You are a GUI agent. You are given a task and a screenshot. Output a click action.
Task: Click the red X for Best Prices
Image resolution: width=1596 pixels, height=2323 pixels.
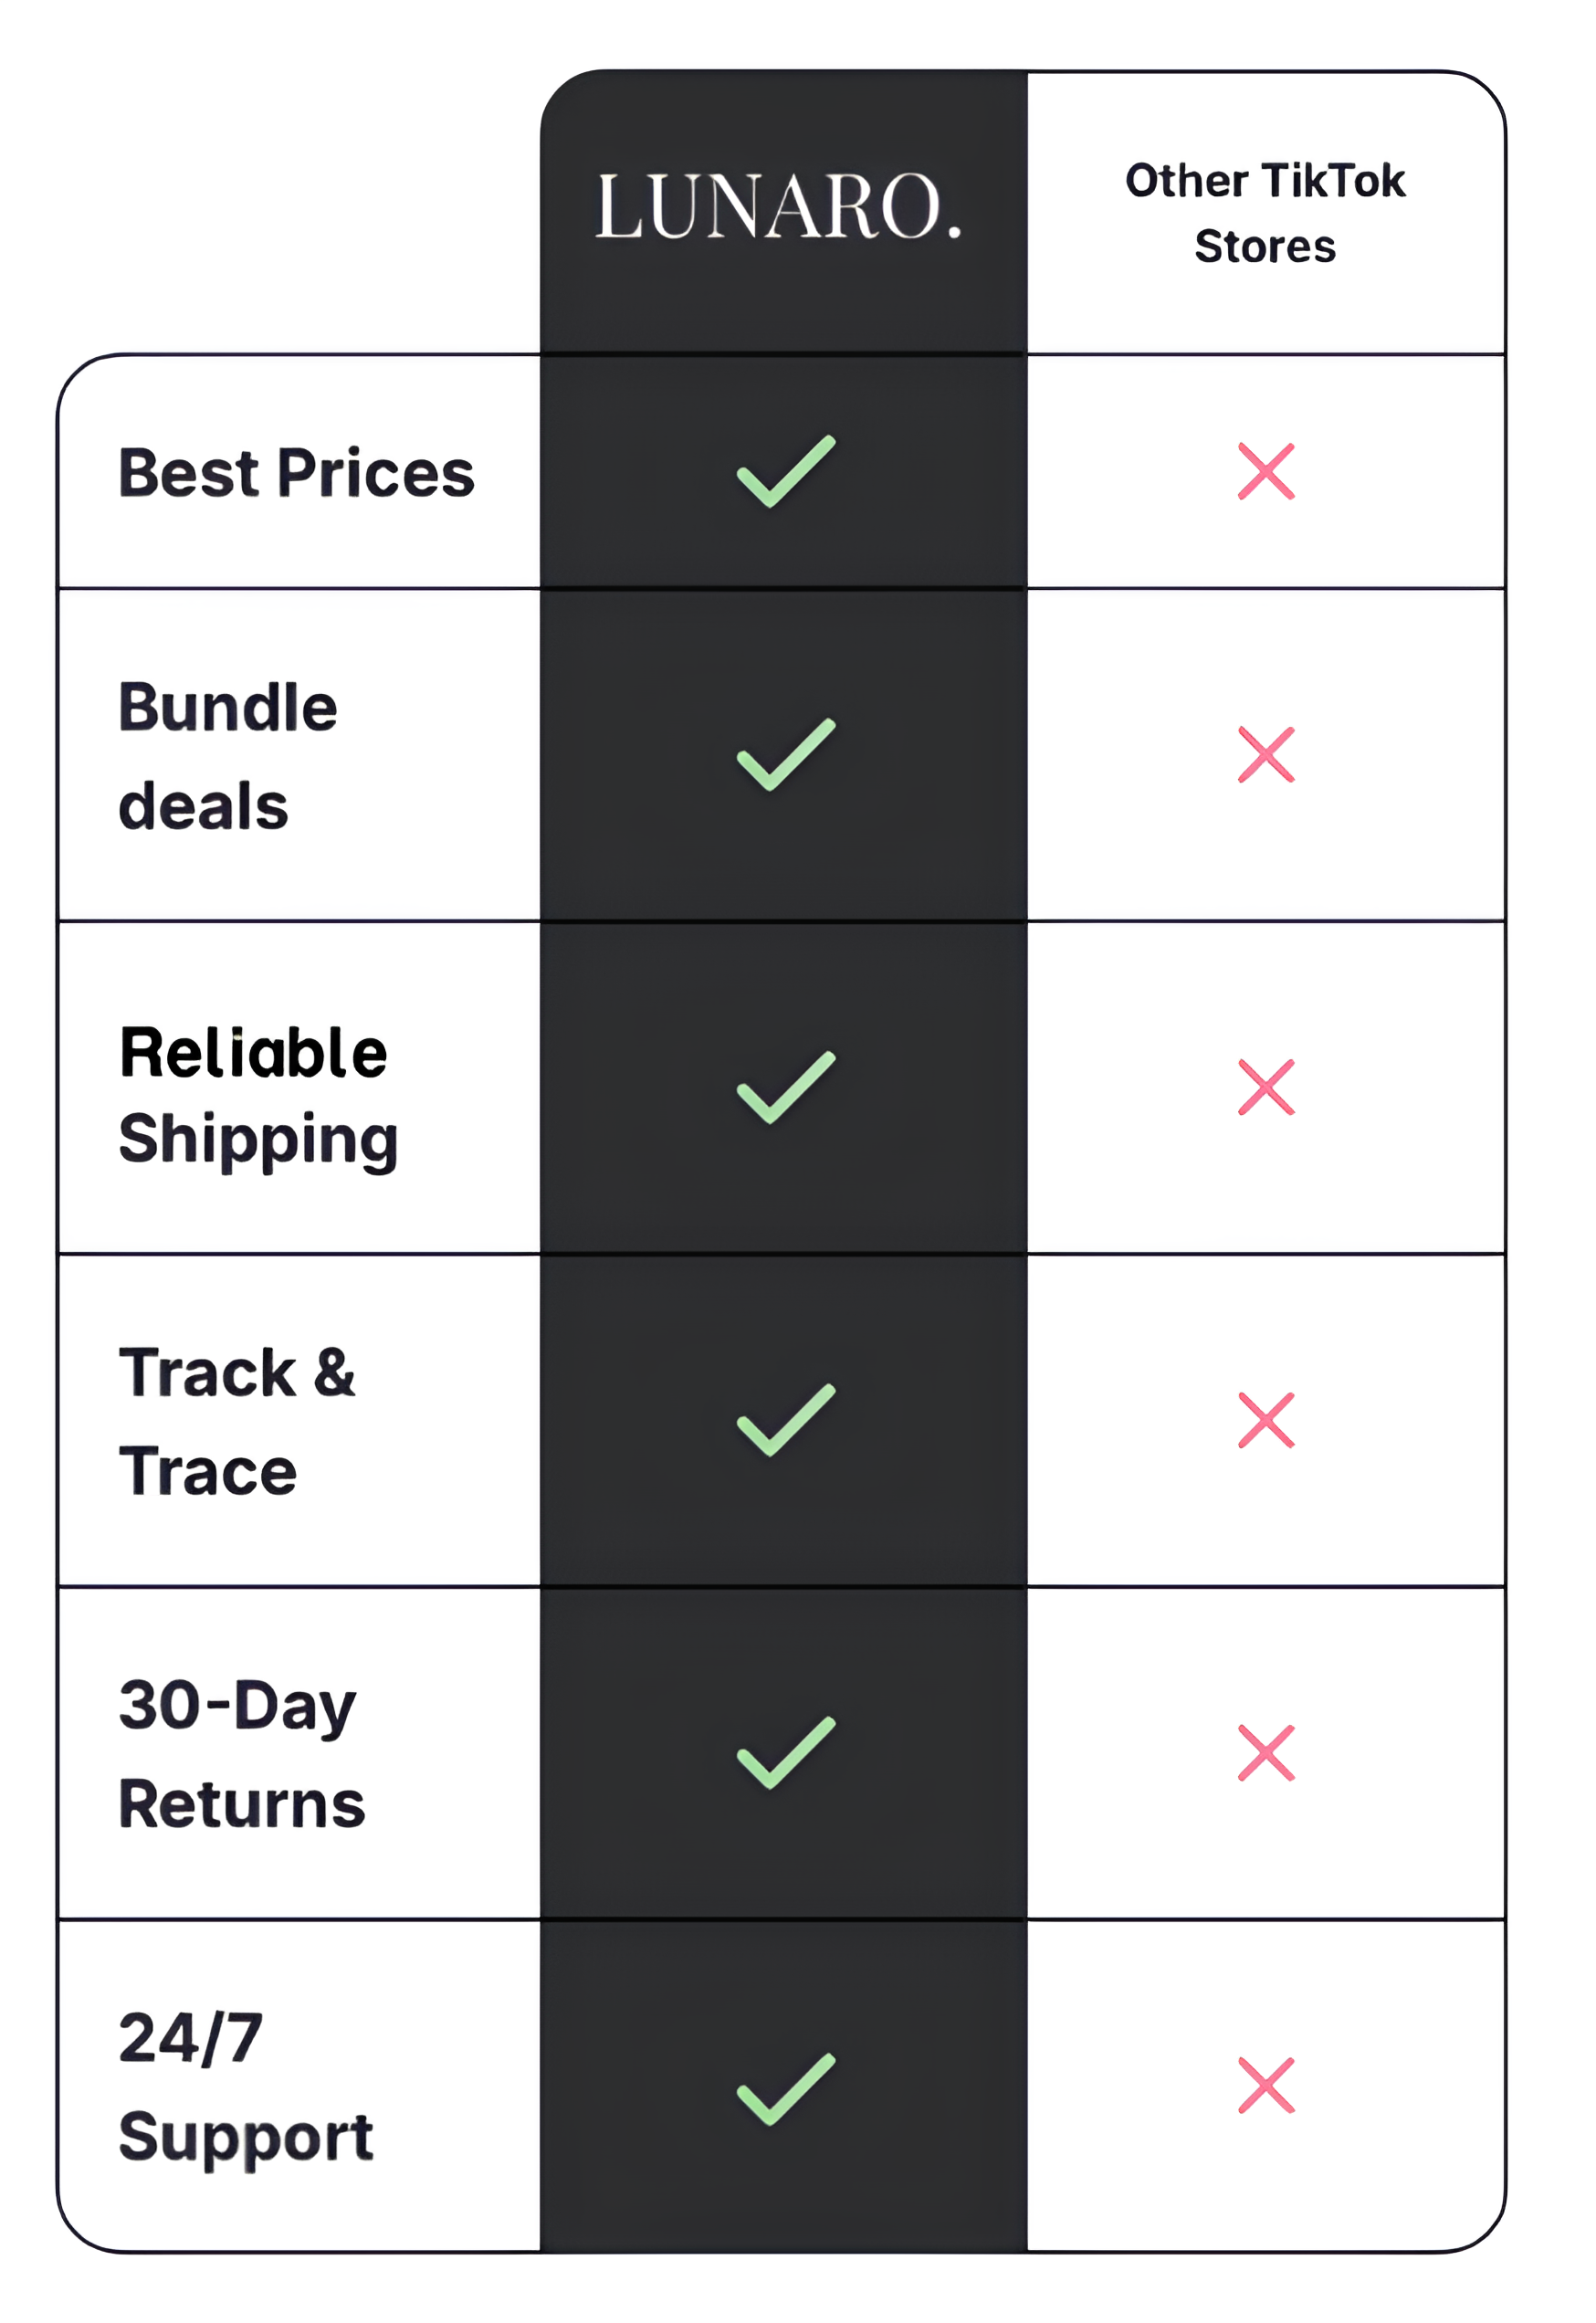click(x=1266, y=471)
